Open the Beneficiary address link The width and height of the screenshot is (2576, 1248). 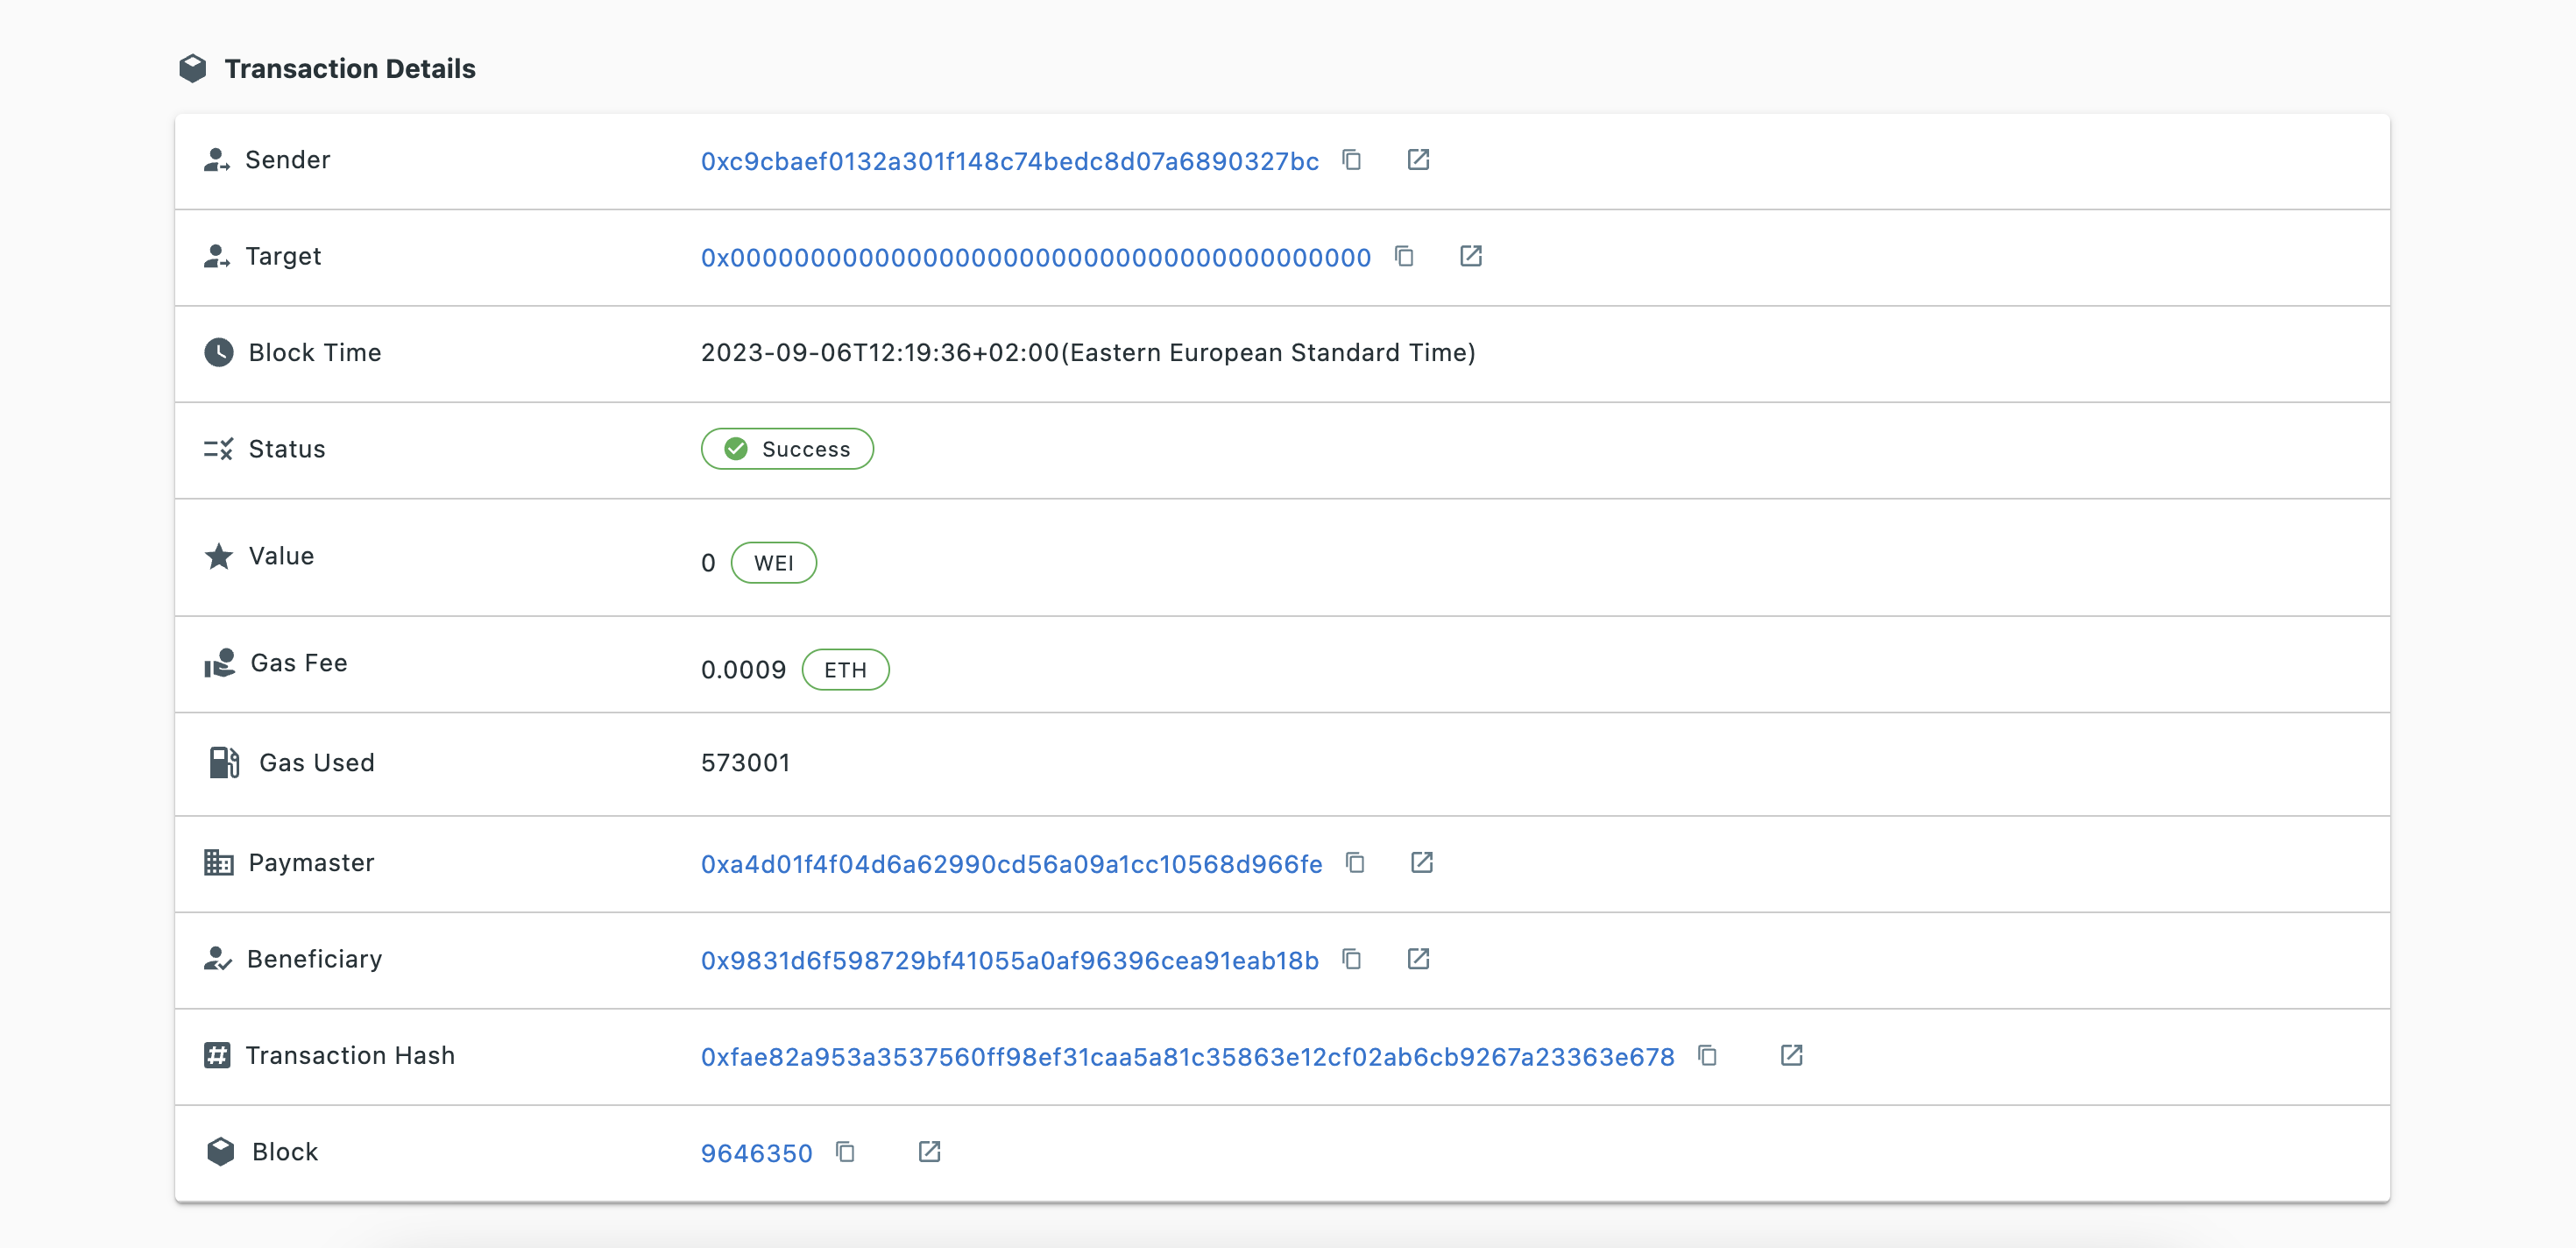coord(1009,960)
